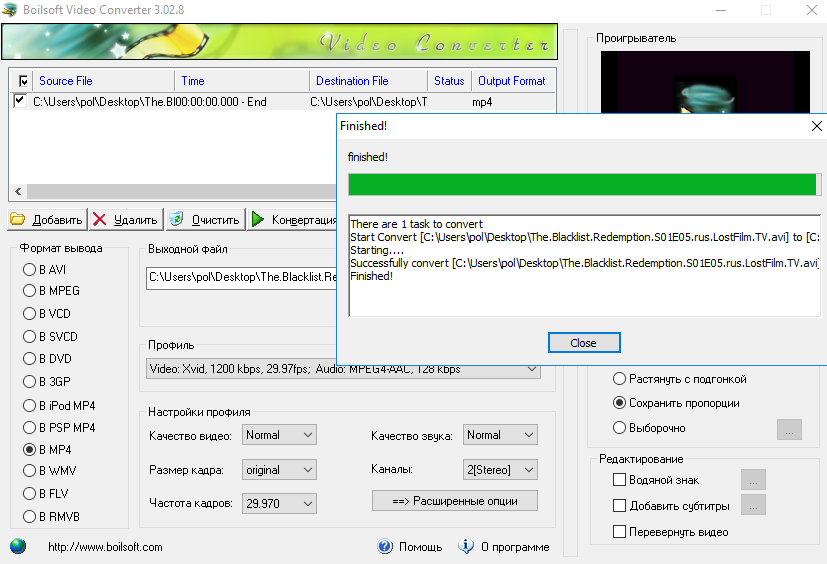Click the green conversion progress bar

pyautogui.click(x=584, y=185)
